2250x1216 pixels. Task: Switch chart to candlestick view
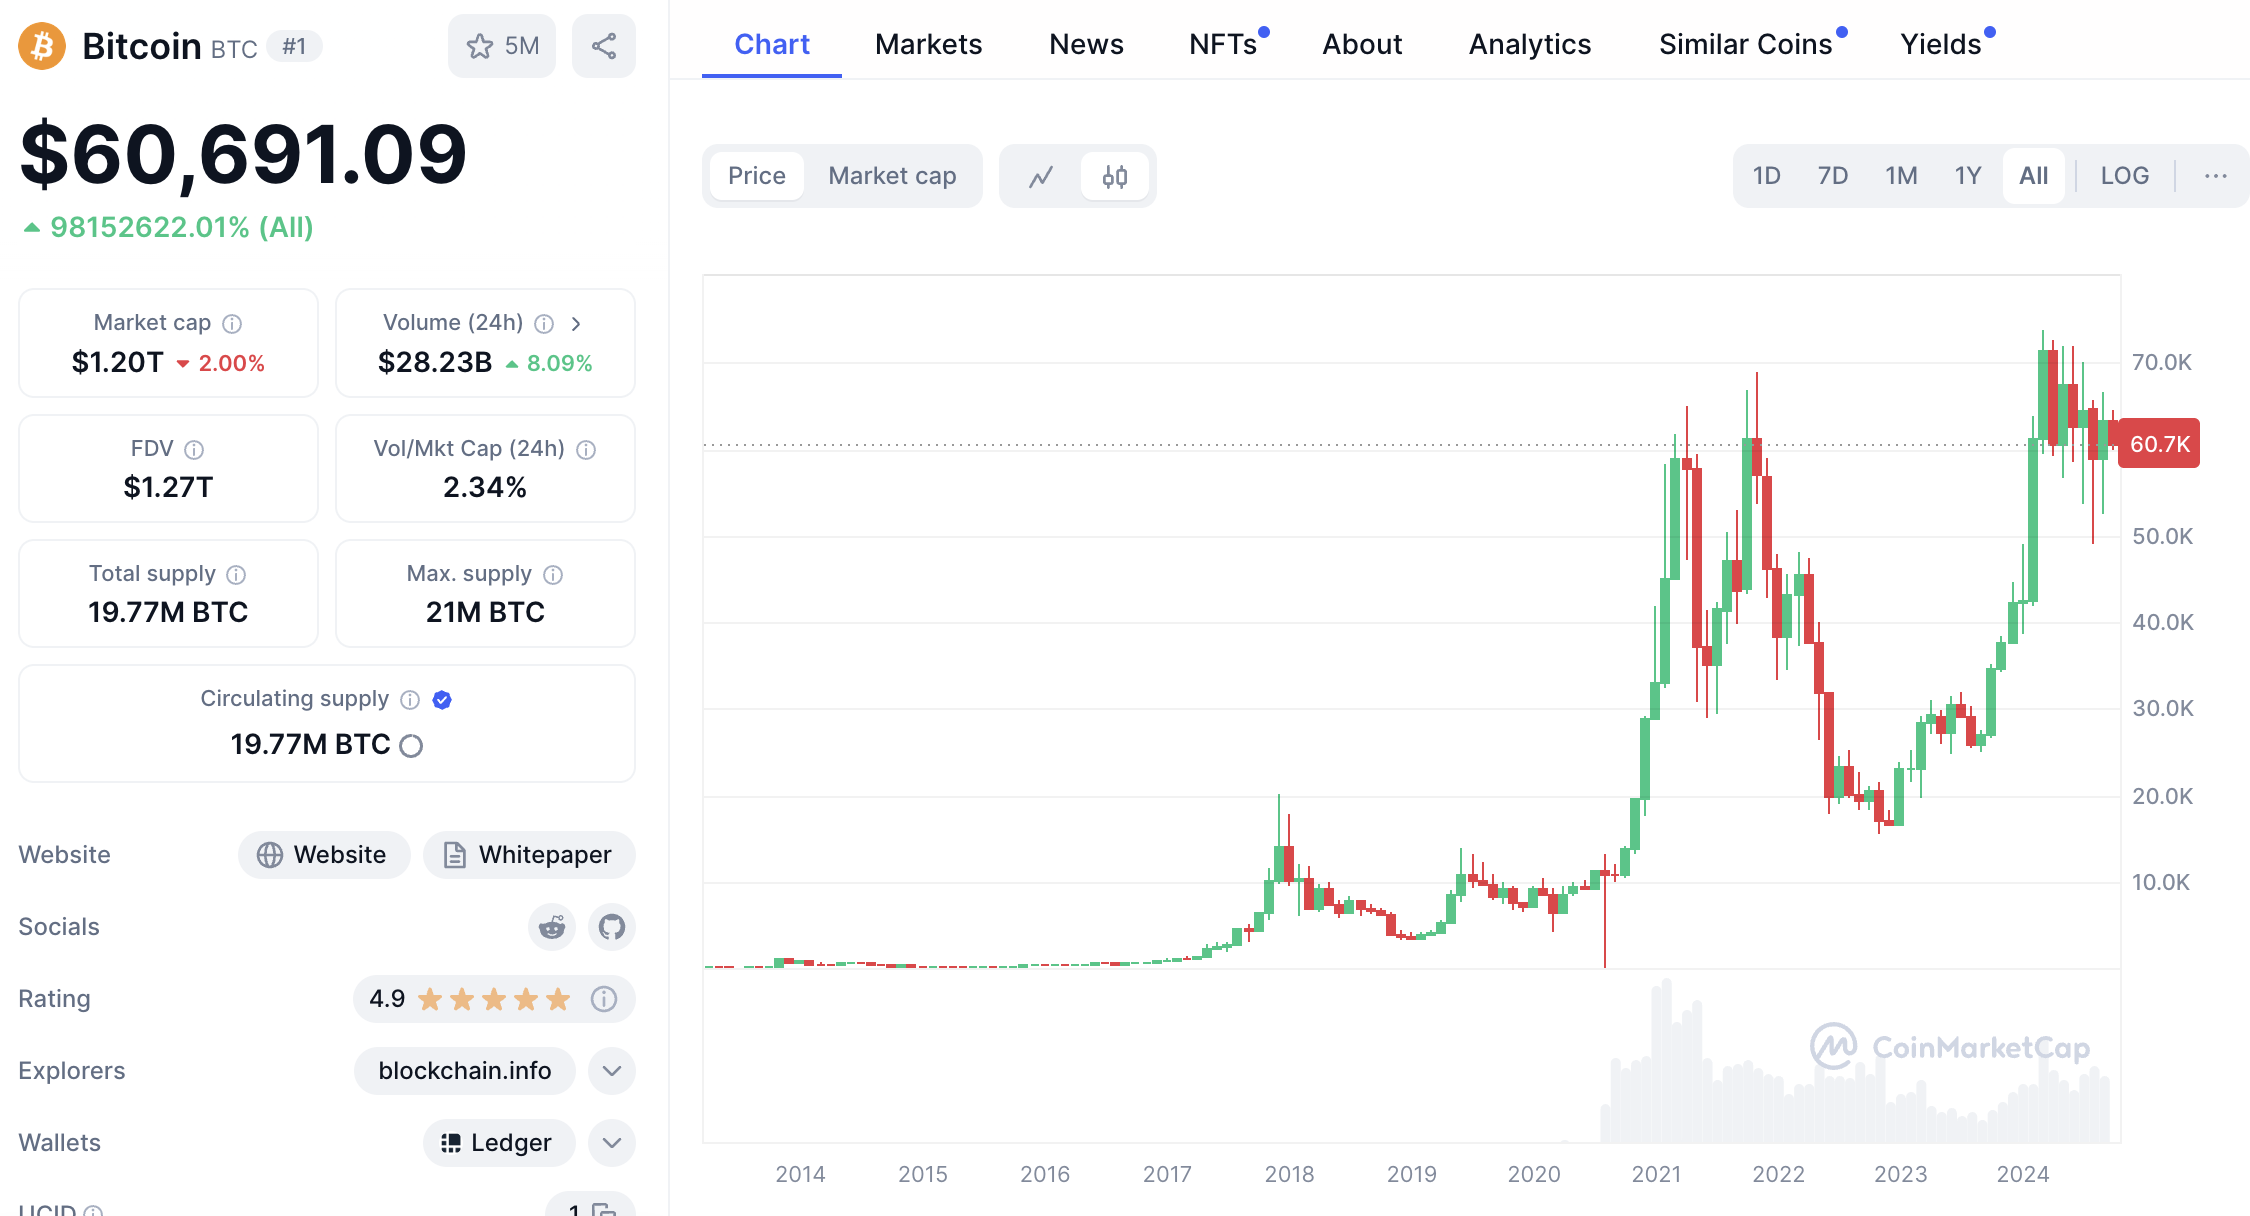[x=1115, y=177]
